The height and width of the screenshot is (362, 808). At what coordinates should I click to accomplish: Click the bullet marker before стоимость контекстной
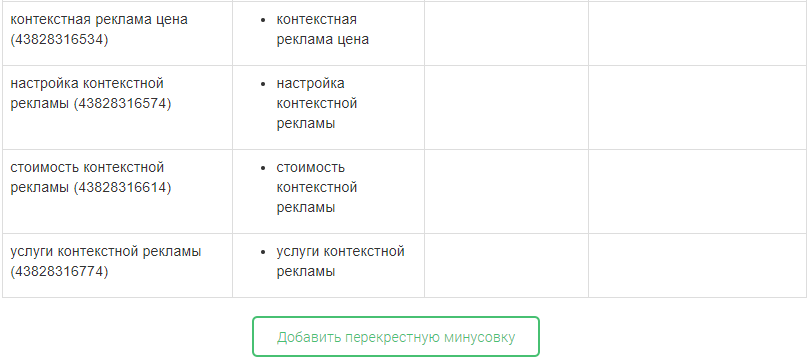(264, 168)
